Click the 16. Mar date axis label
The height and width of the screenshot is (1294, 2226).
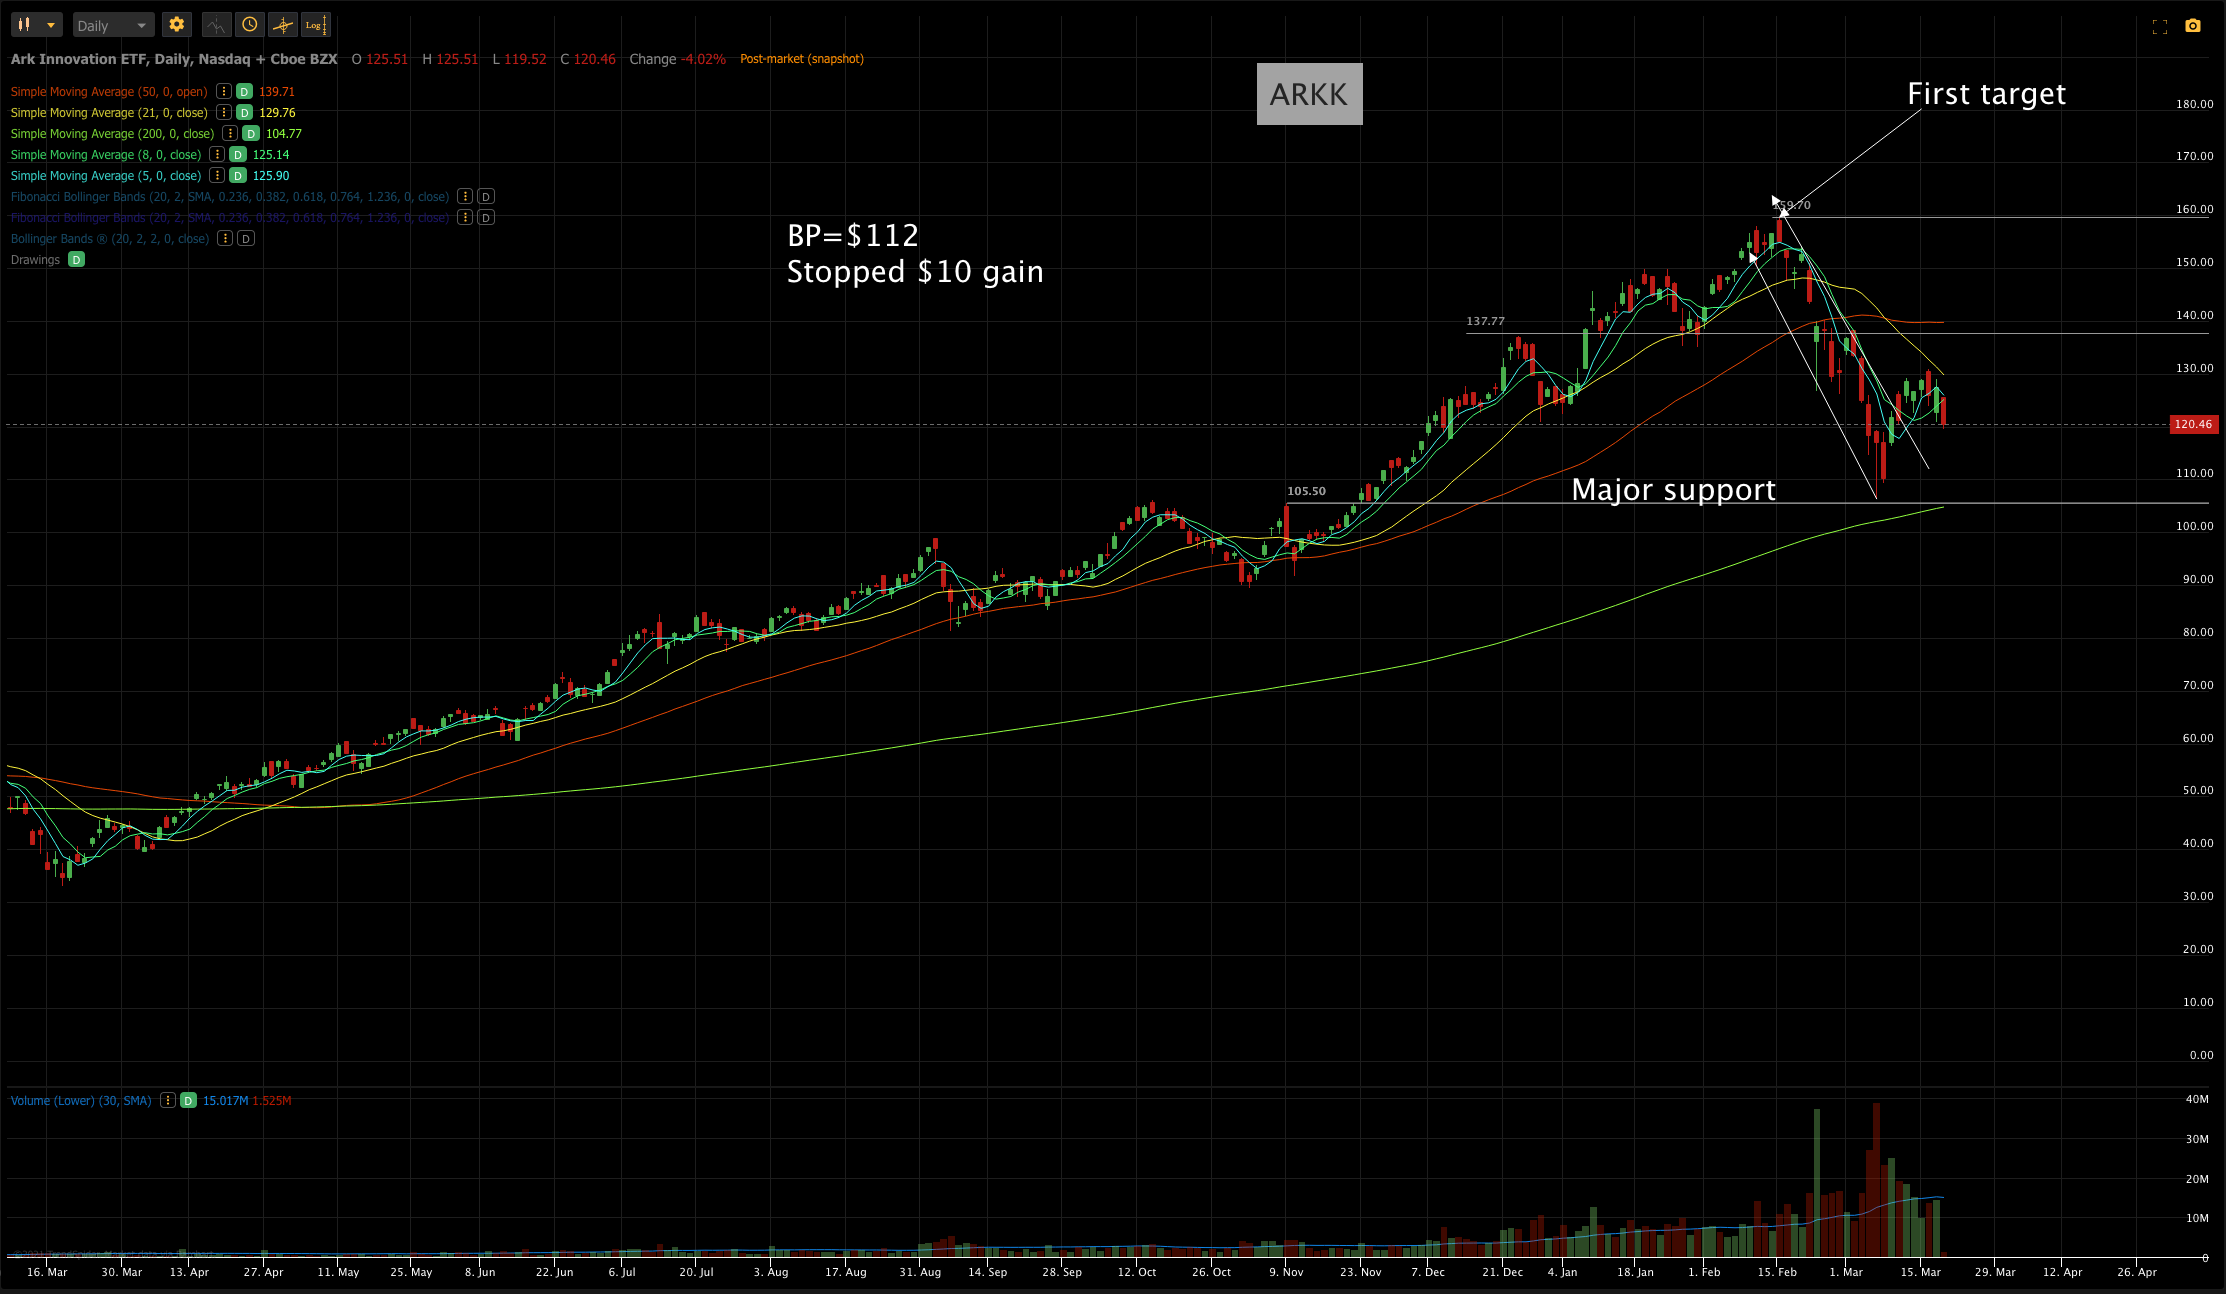click(47, 1272)
